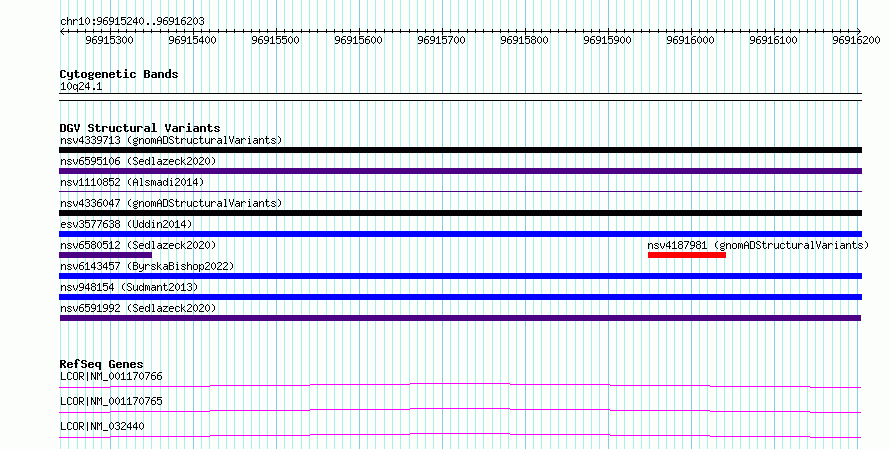Click ruler position 96915900
Screen dimensions: 890x449
607,40
